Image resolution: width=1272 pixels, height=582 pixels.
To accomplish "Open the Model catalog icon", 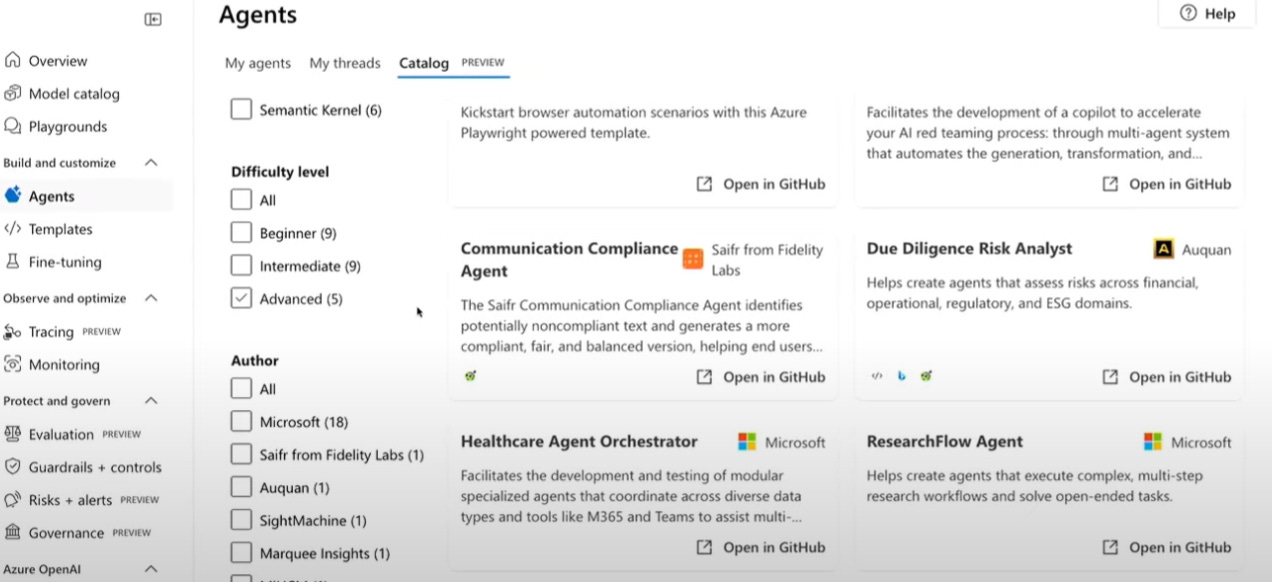I will 13,94.
